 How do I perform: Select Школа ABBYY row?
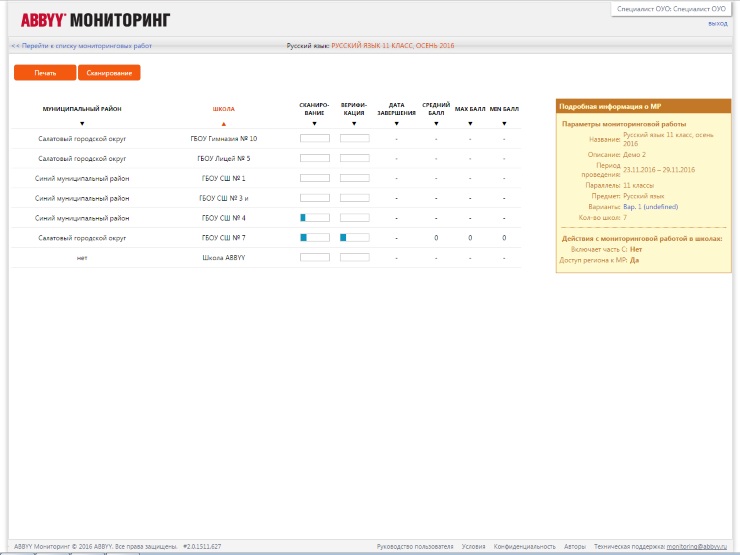(266, 258)
